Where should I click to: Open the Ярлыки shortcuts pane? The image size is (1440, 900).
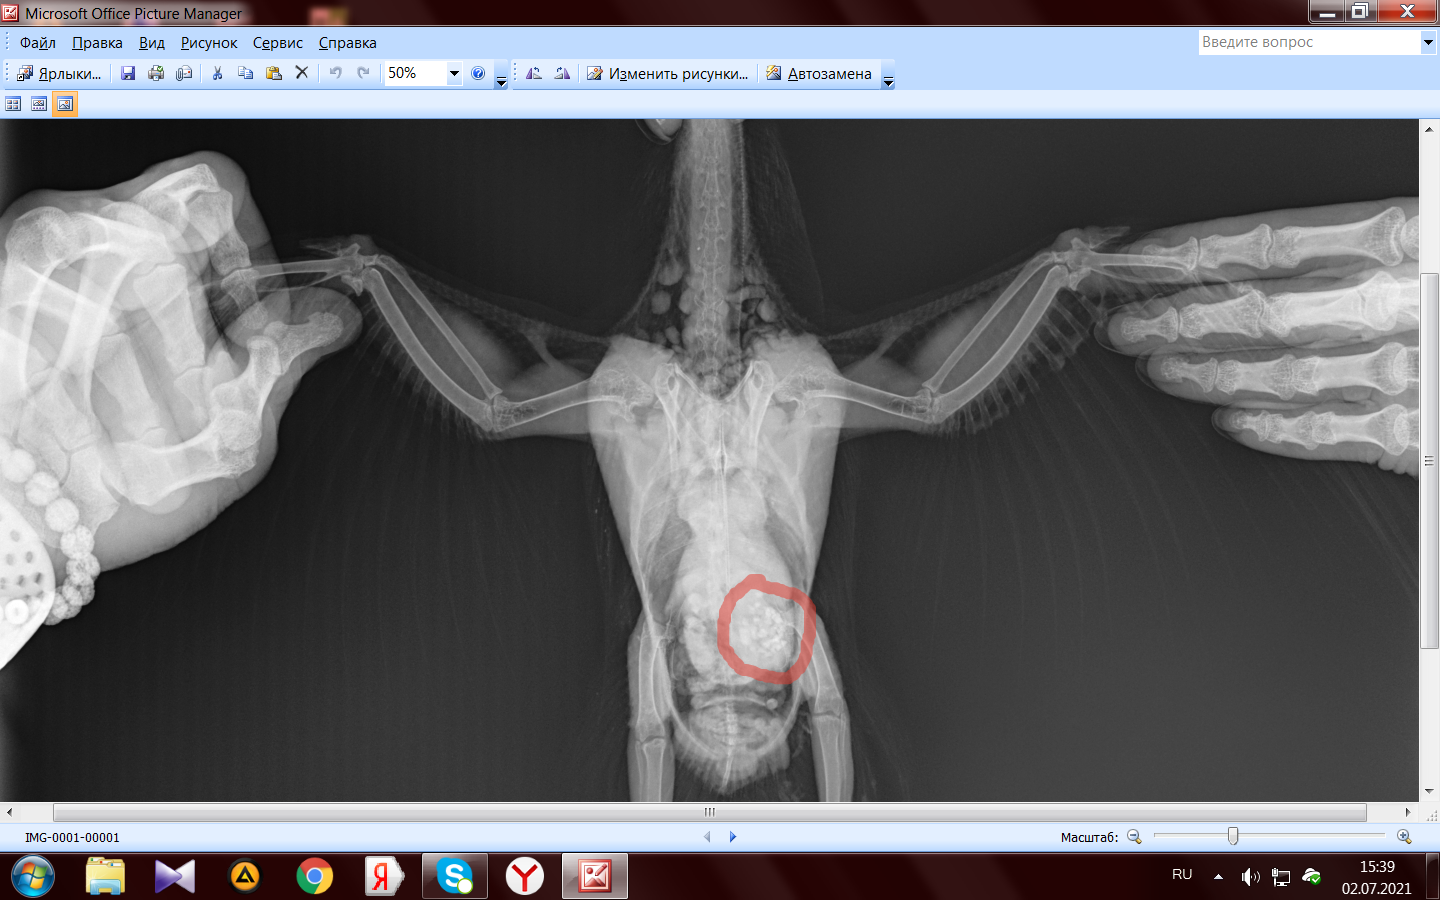(x=59, y=73)
